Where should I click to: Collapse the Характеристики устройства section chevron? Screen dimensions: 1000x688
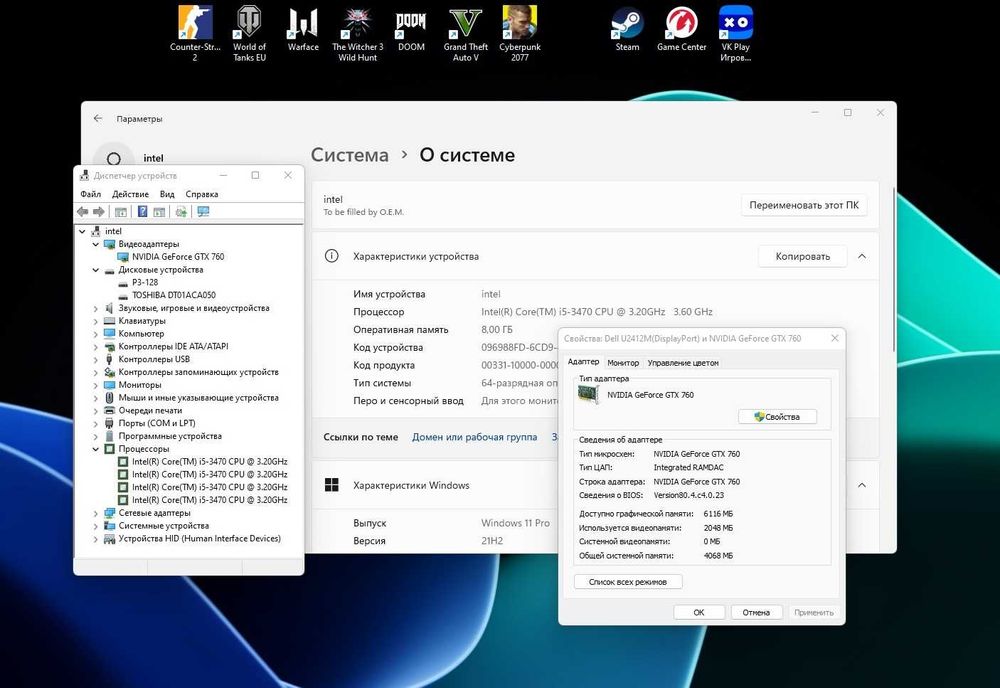tap(862, 256)
